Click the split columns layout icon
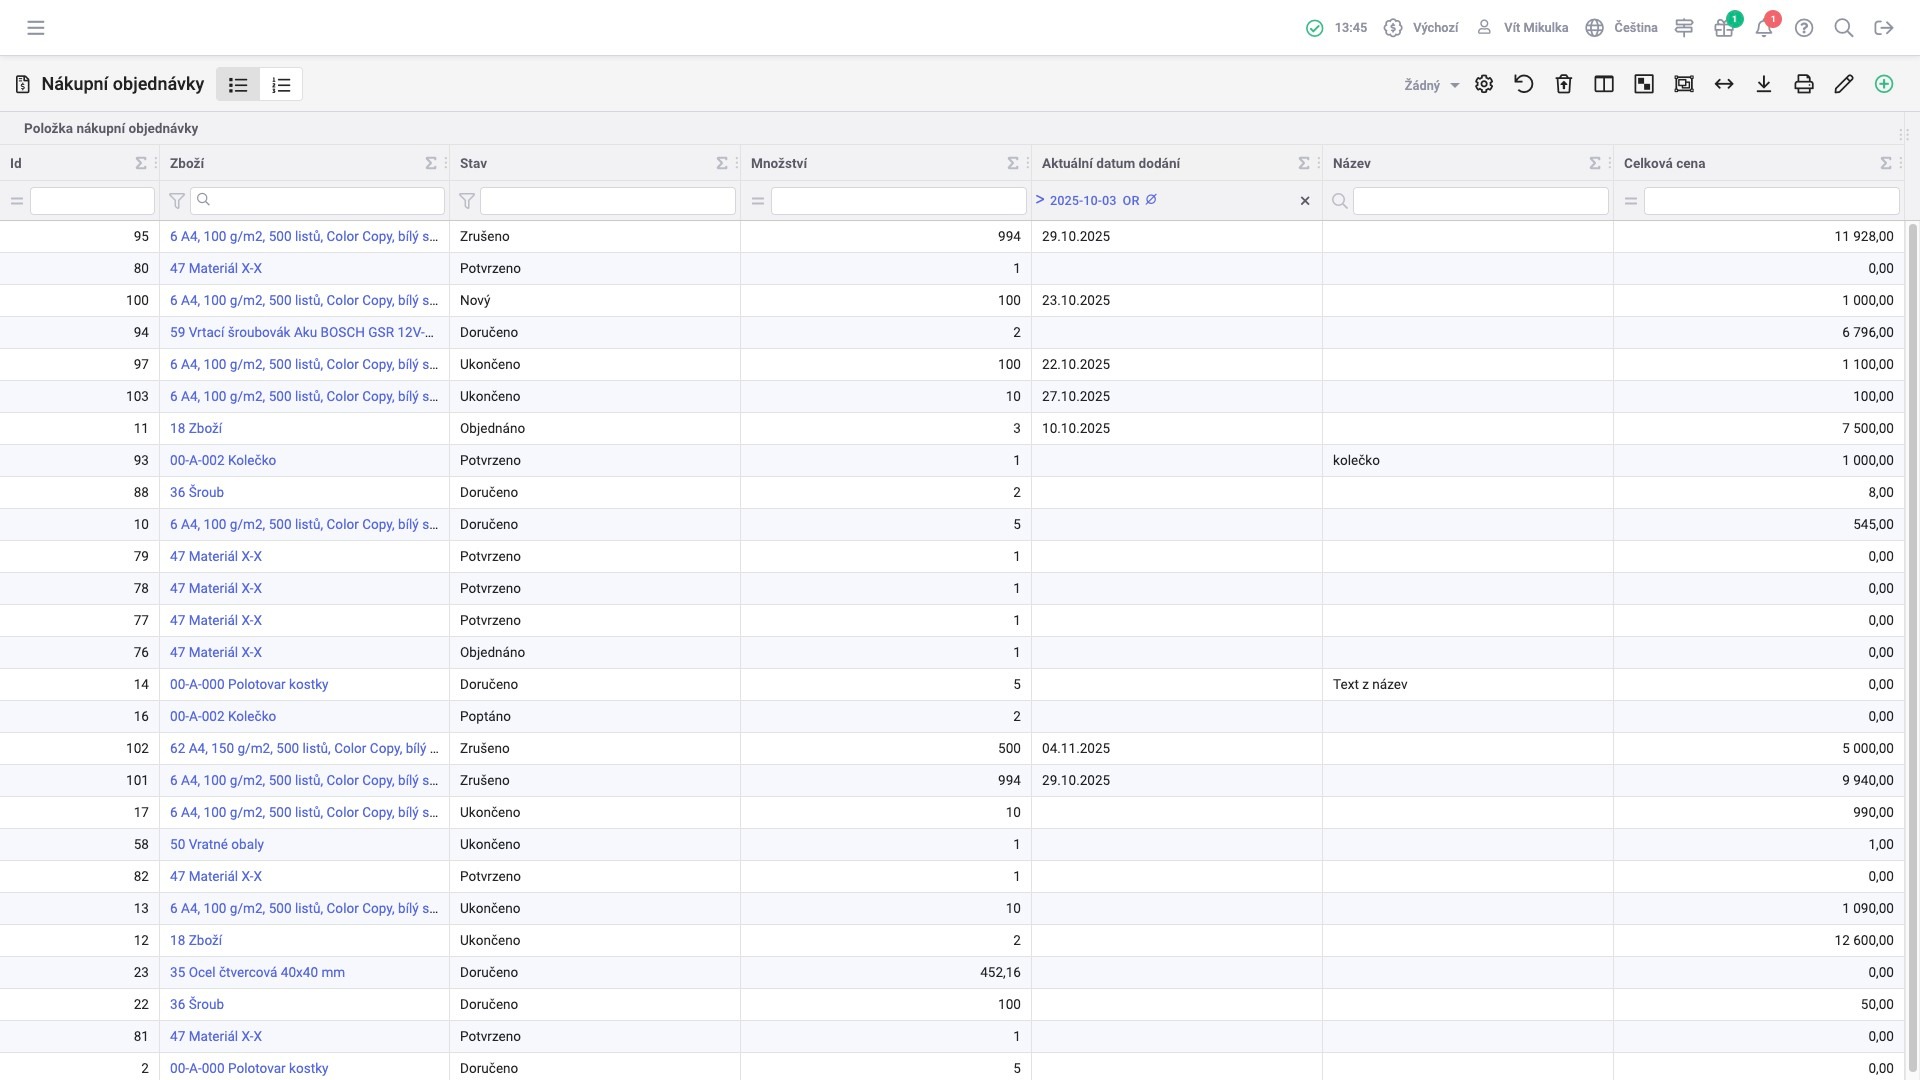The height and width of the screenshot is (1080, 1920). coord(1604,85)
